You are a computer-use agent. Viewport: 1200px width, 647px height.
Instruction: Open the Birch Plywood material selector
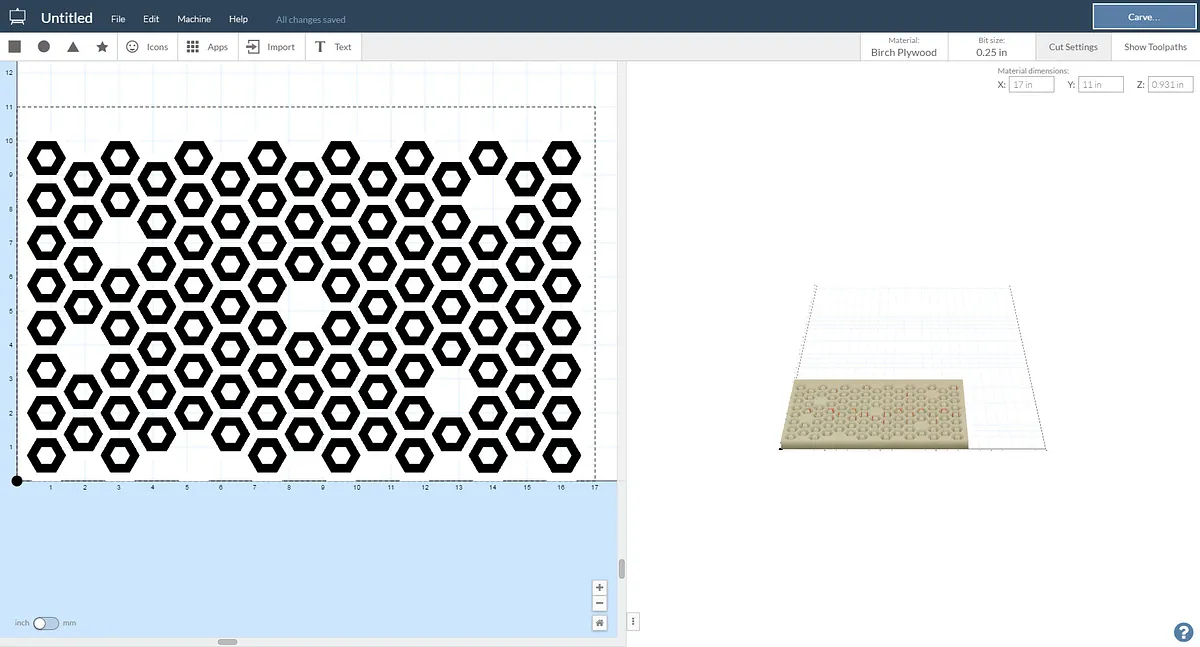(x=903, y=47)
